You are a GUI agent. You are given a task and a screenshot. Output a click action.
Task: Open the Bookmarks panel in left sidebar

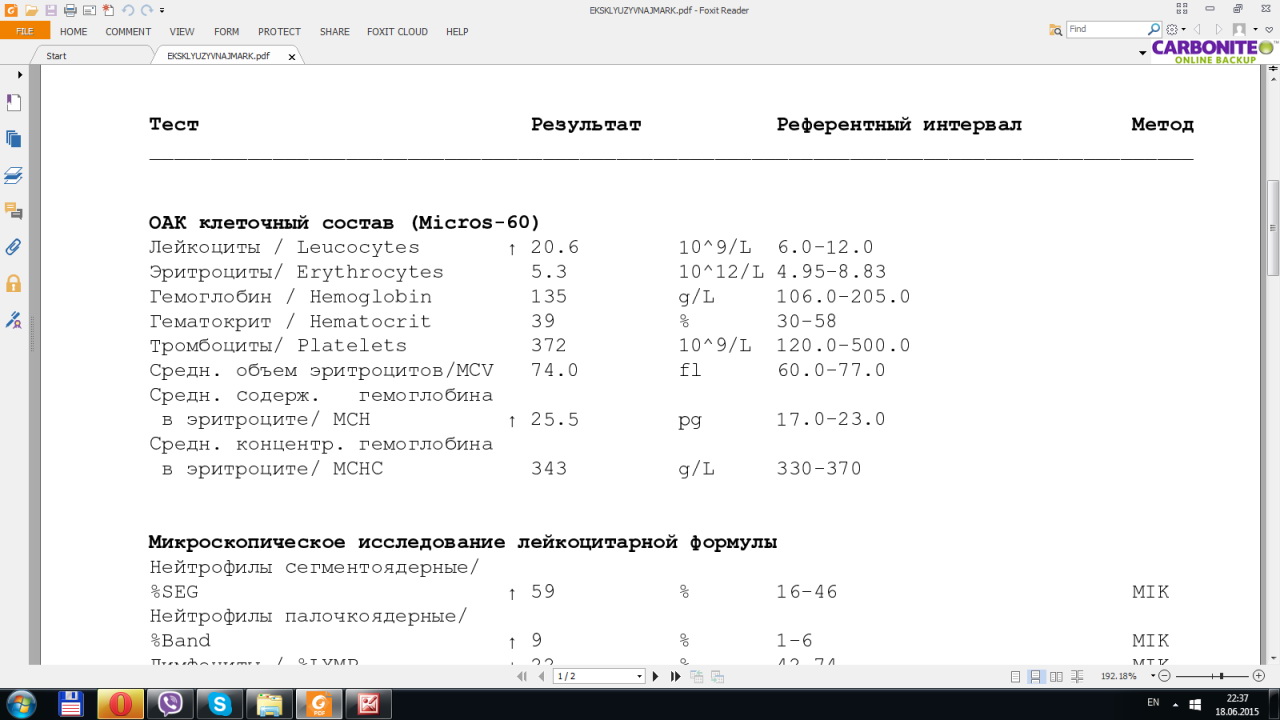[x=14, y=103]
